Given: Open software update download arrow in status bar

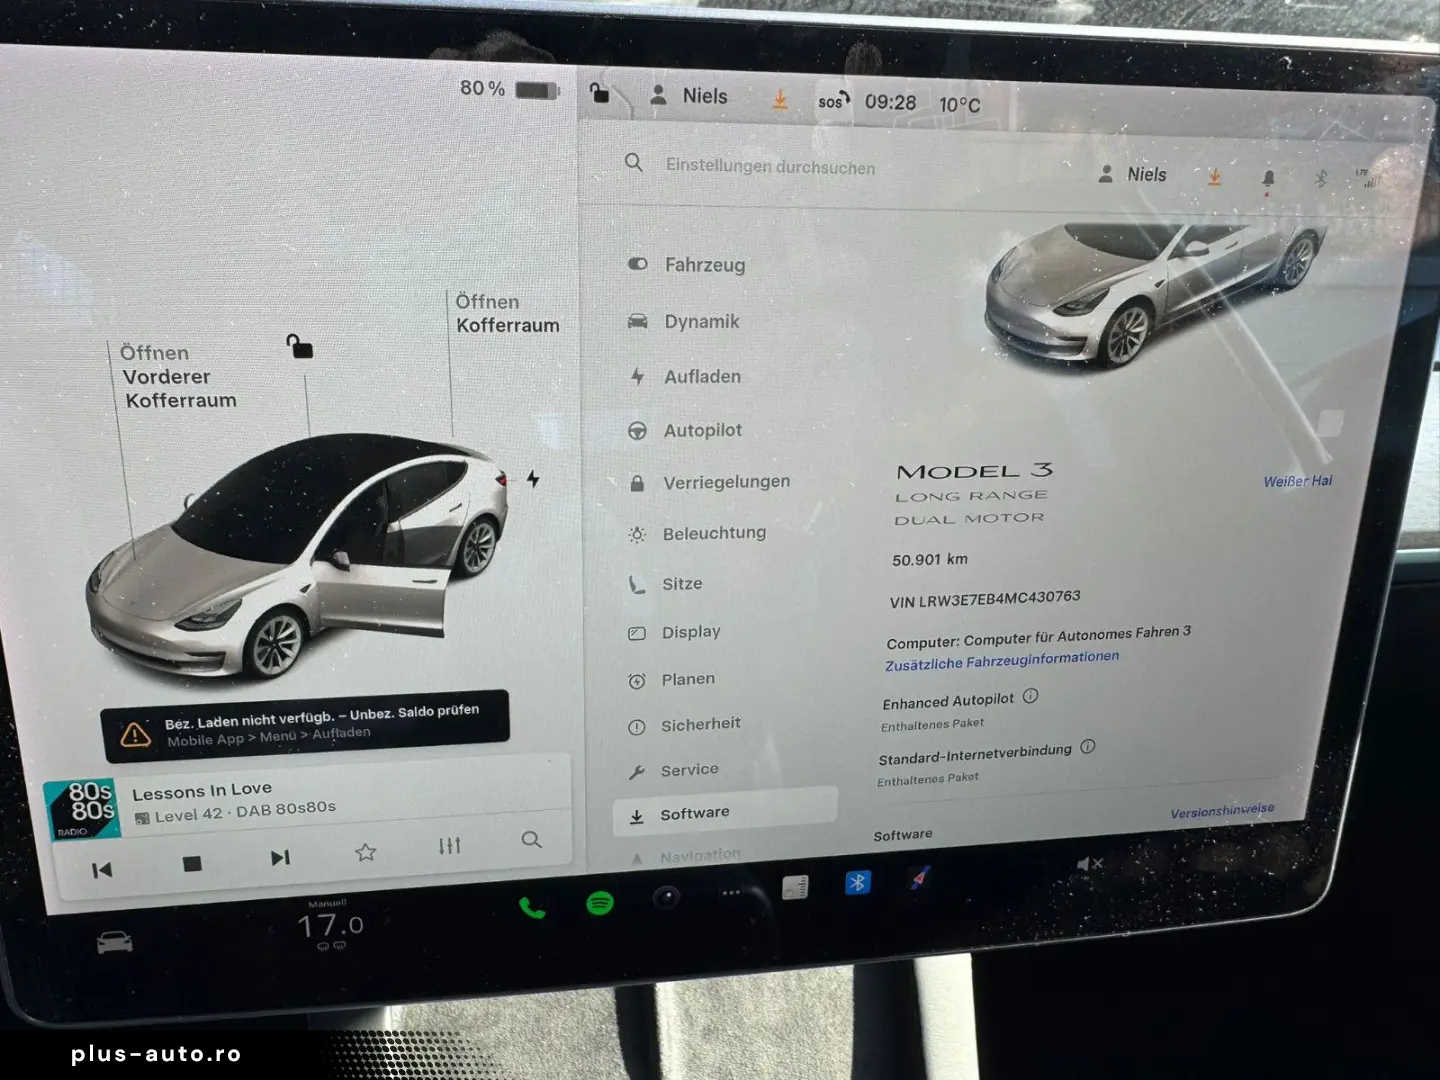Looking at the screenshot, I should click(780, 99).
